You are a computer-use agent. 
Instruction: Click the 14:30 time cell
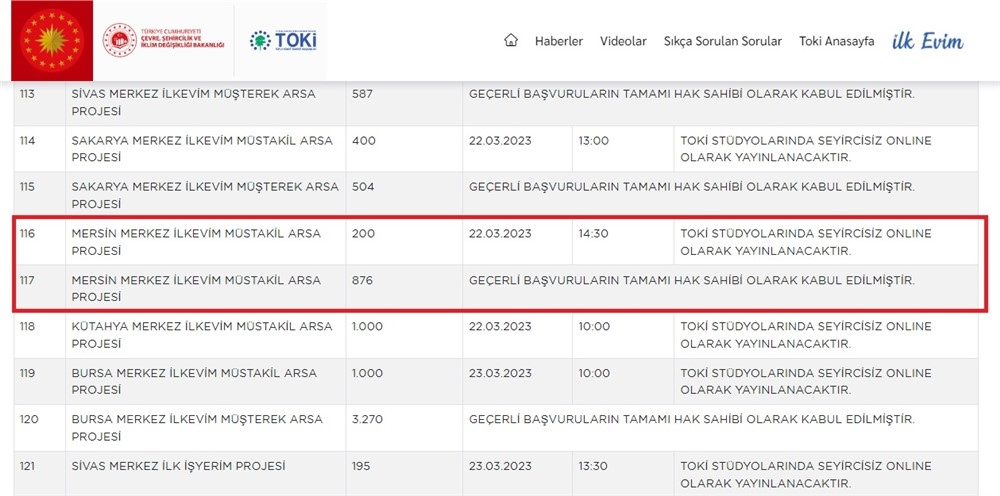point(593,234)
